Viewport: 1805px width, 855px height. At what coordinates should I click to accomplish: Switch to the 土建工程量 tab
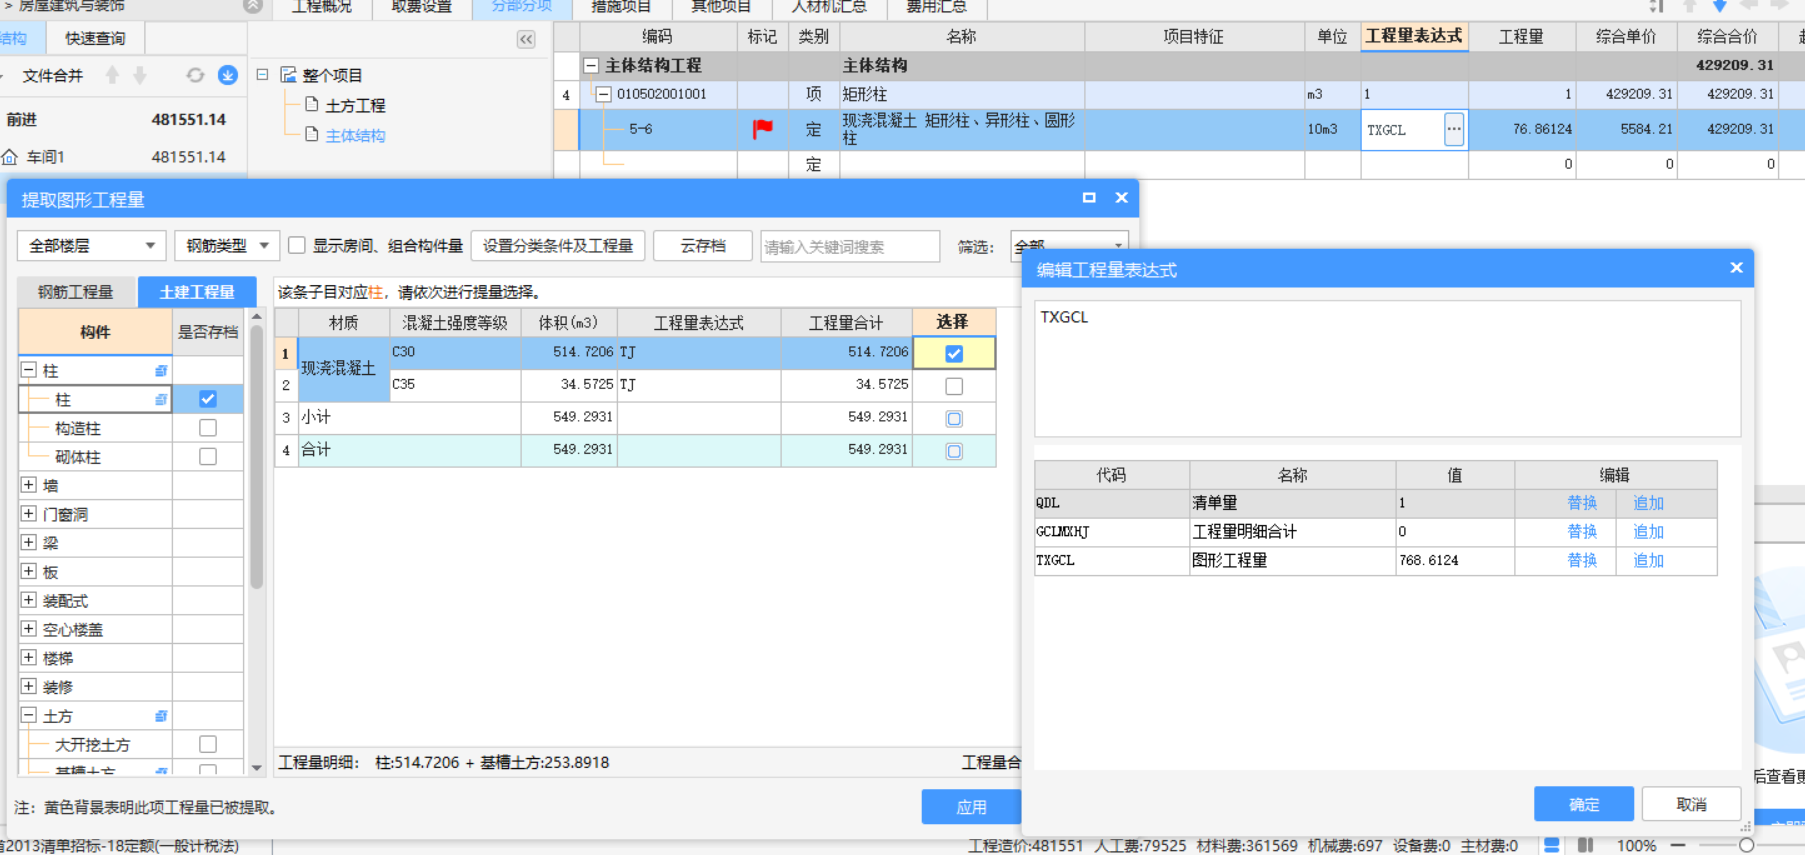tap(197, 292)
